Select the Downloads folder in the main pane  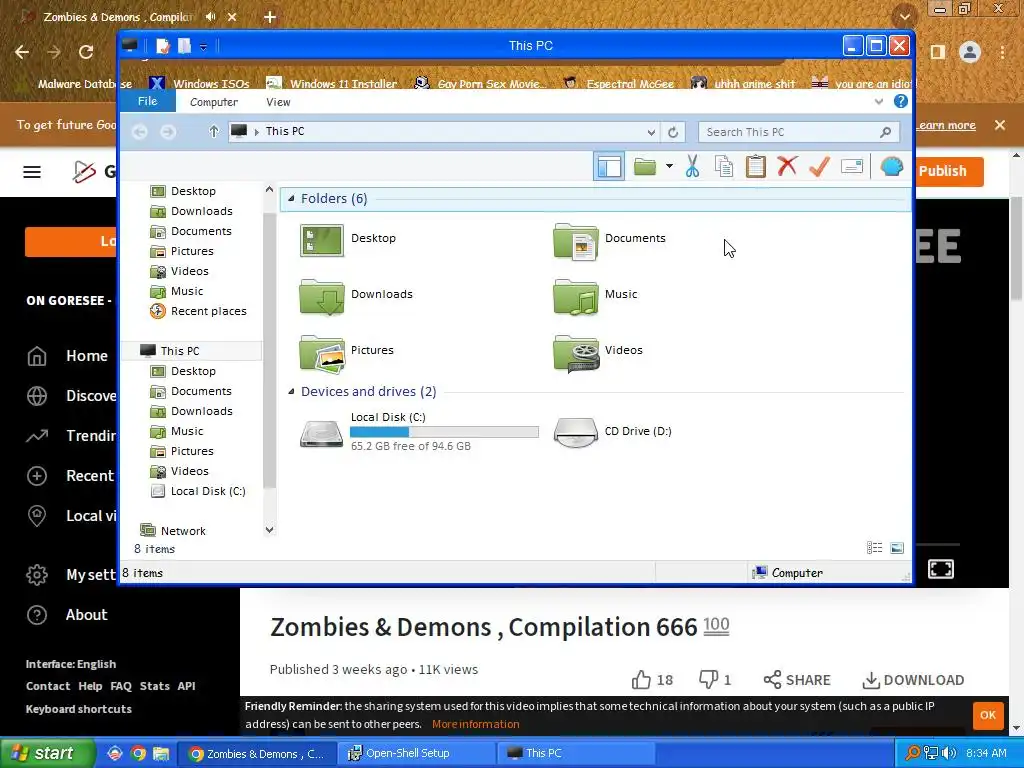356,295
